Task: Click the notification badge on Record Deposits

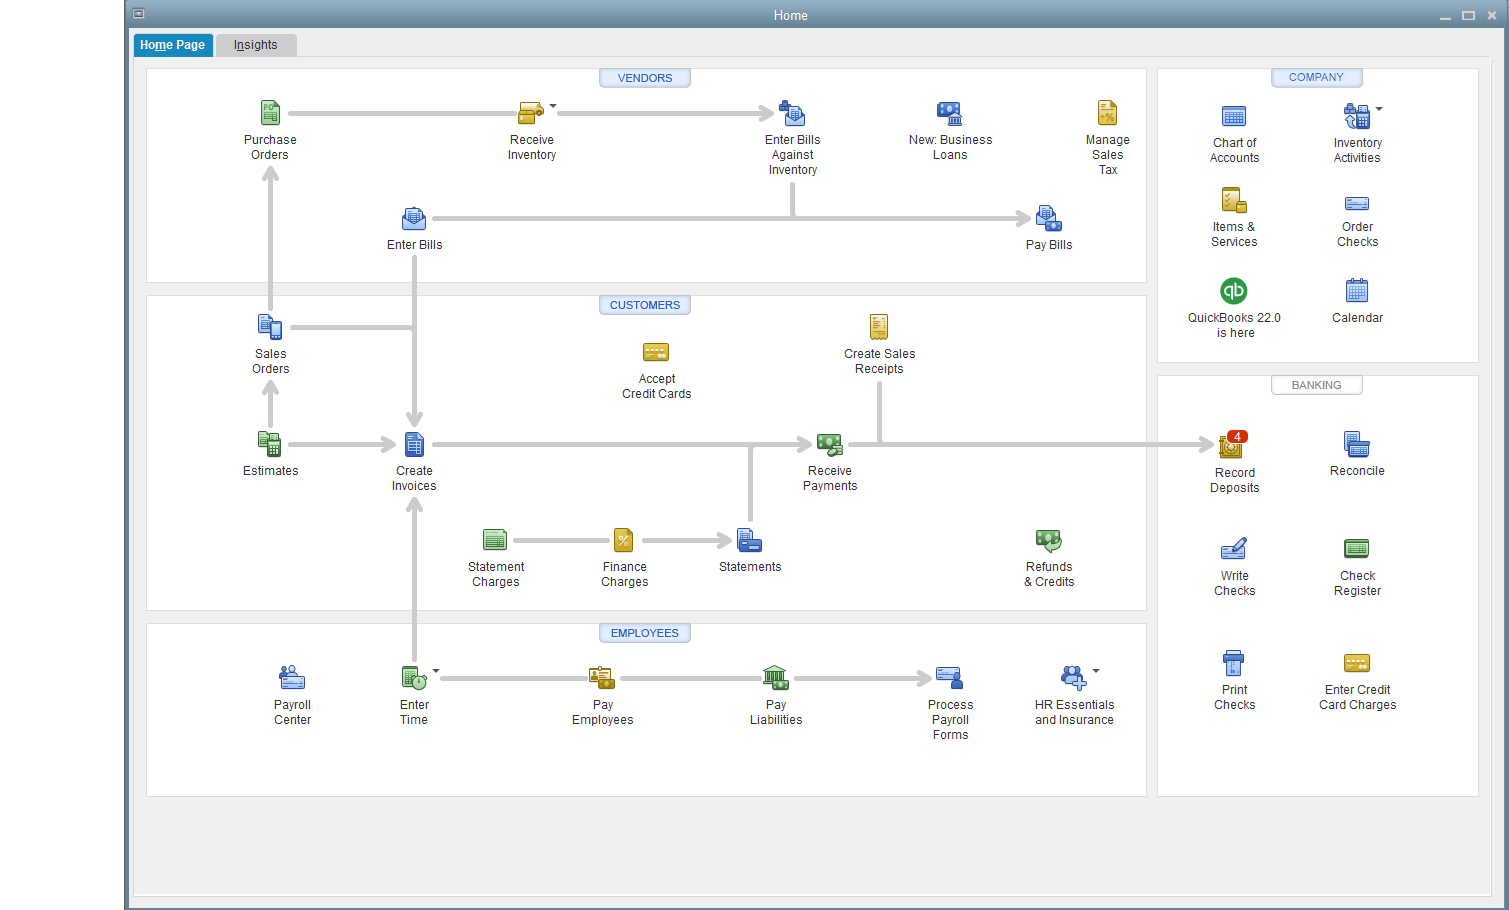Action: 1236,436
